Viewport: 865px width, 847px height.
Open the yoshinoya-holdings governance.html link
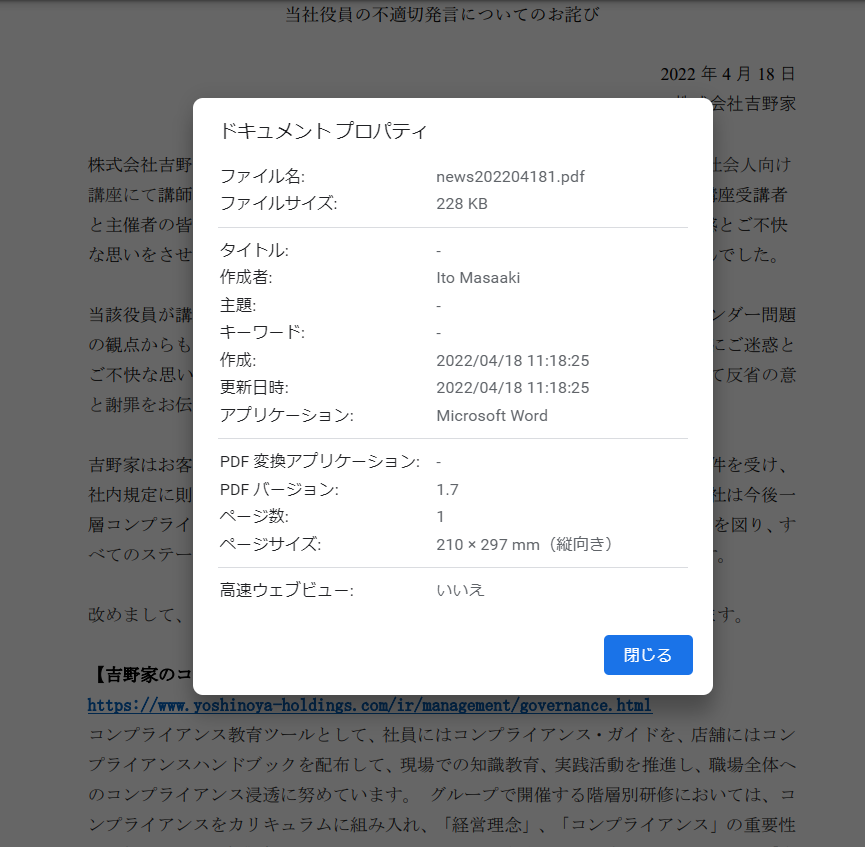(x=370, y=705)
